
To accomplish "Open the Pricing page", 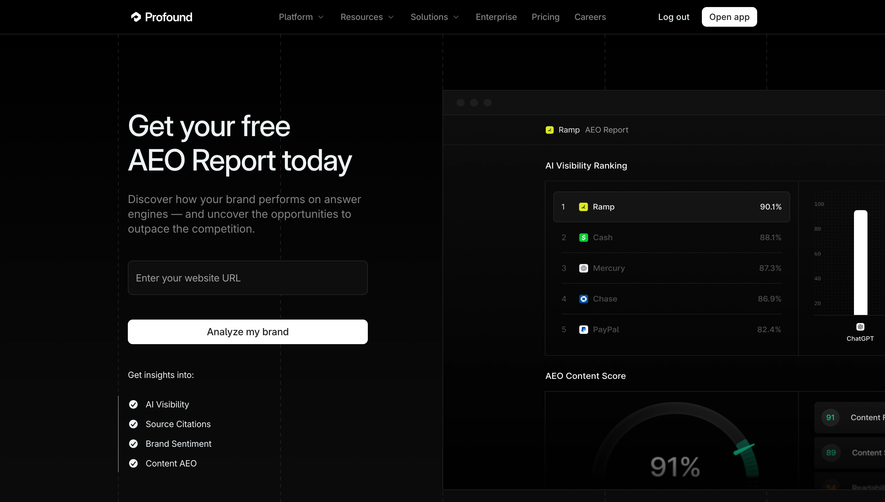I will tap(545, 17).
